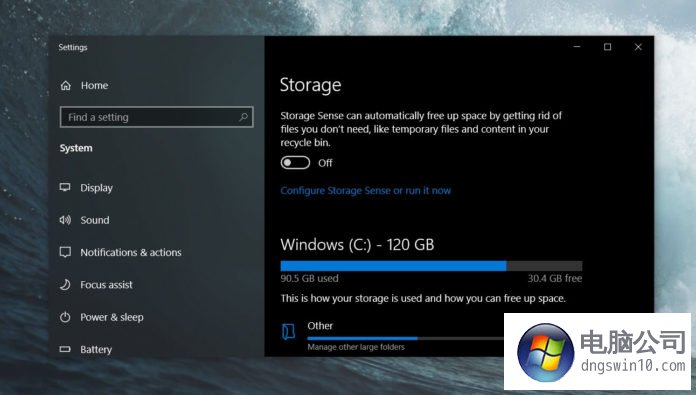This screenshot has width=696, height=395.
Task: Click the Display monitor icon
Action: [65, 187]
